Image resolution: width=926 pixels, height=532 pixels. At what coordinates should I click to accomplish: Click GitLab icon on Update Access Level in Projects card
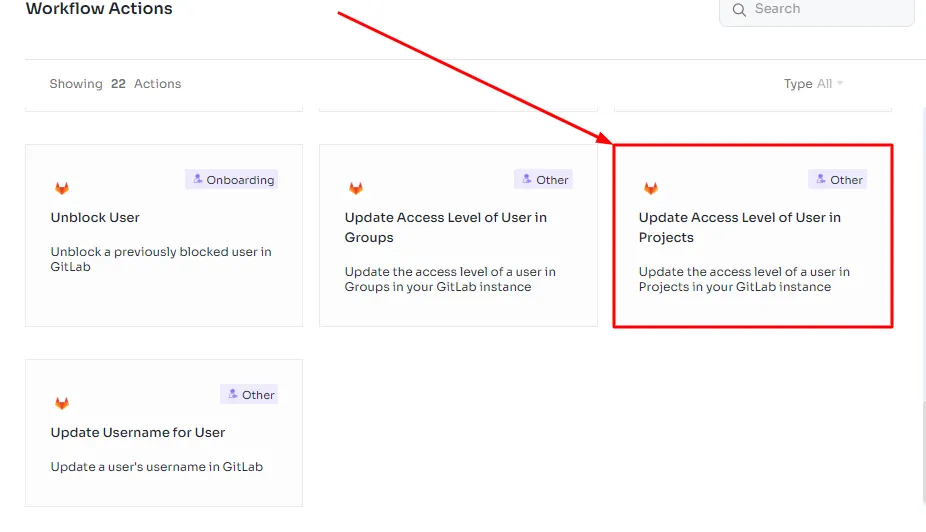650,188
